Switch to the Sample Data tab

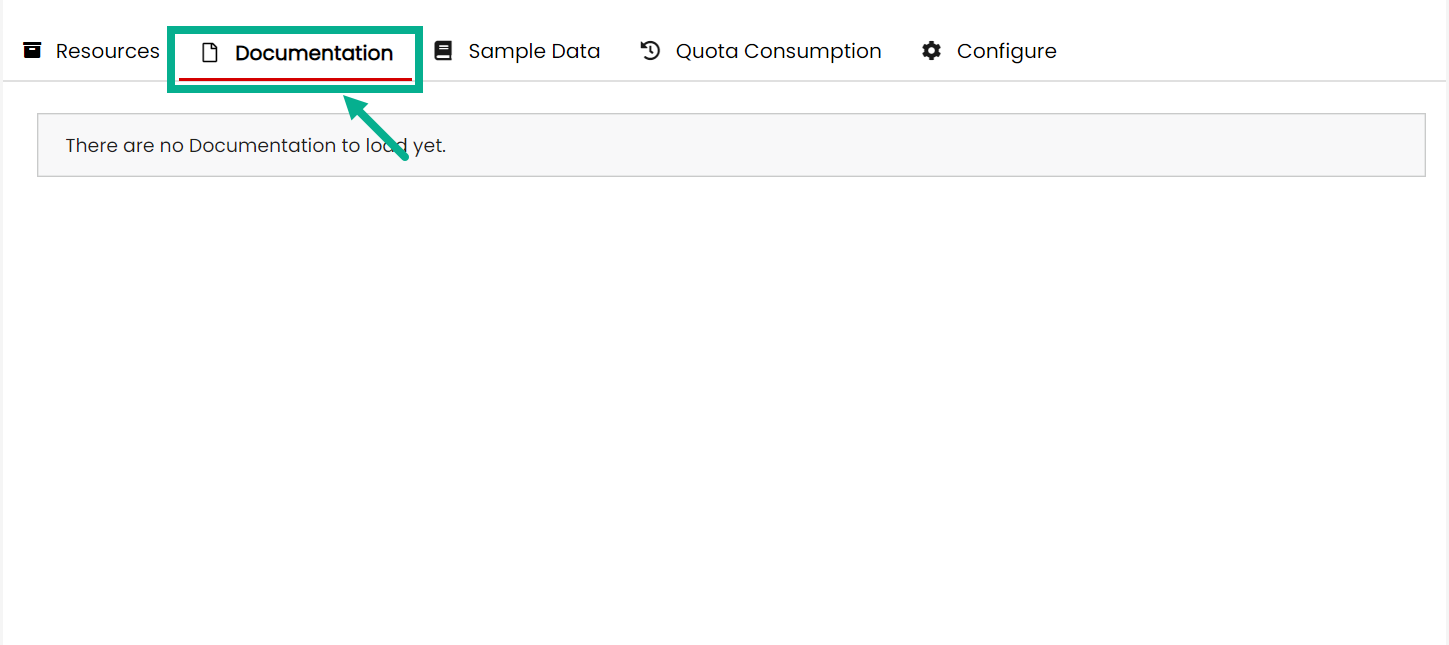click(x=534, y=51)
